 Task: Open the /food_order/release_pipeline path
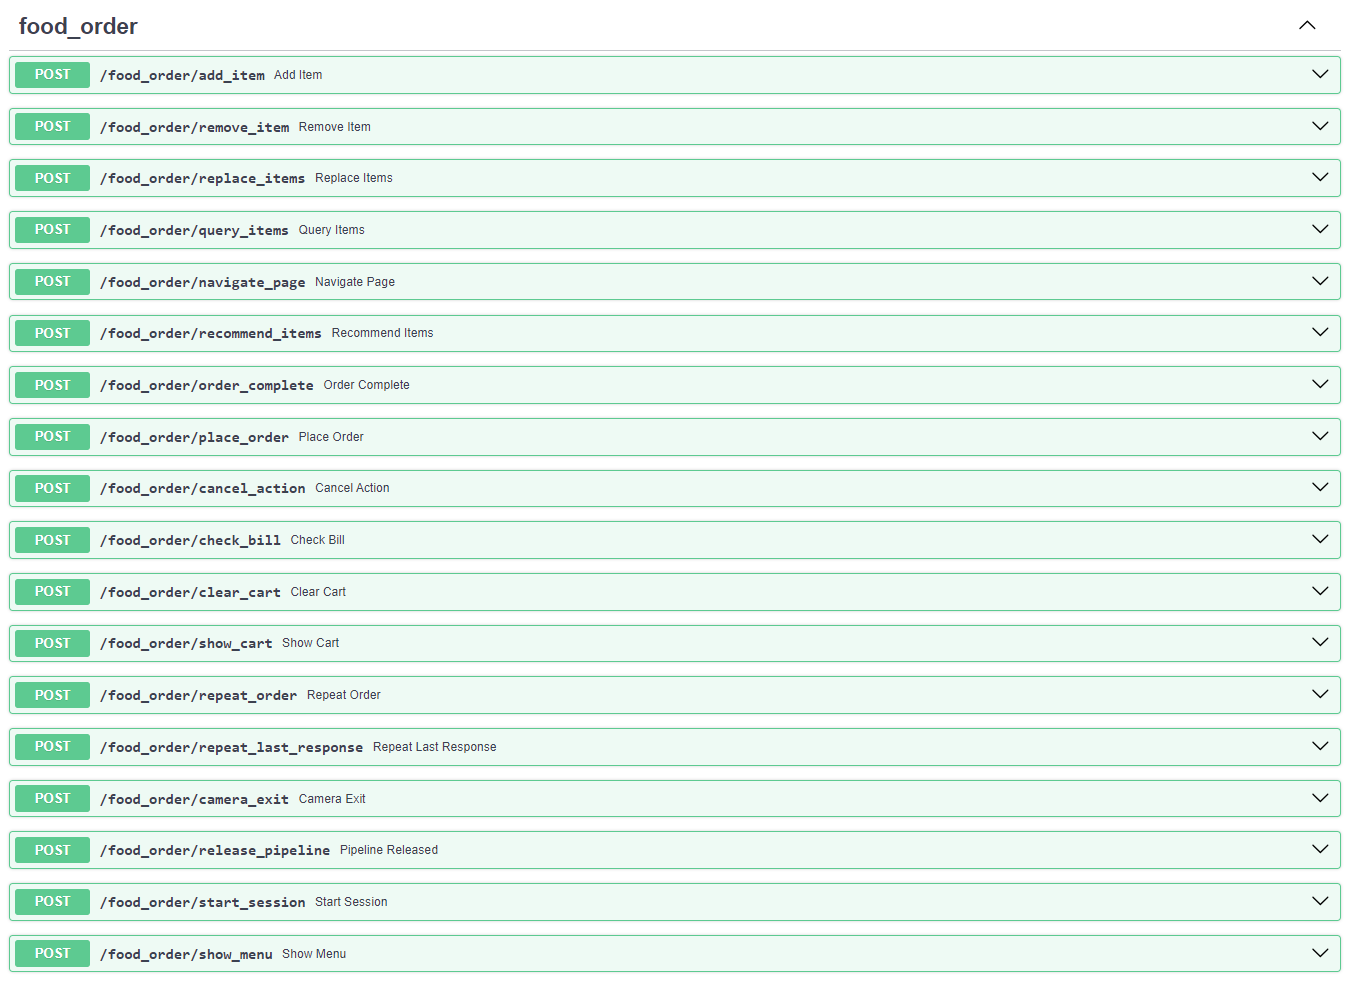tap(215, 850)
